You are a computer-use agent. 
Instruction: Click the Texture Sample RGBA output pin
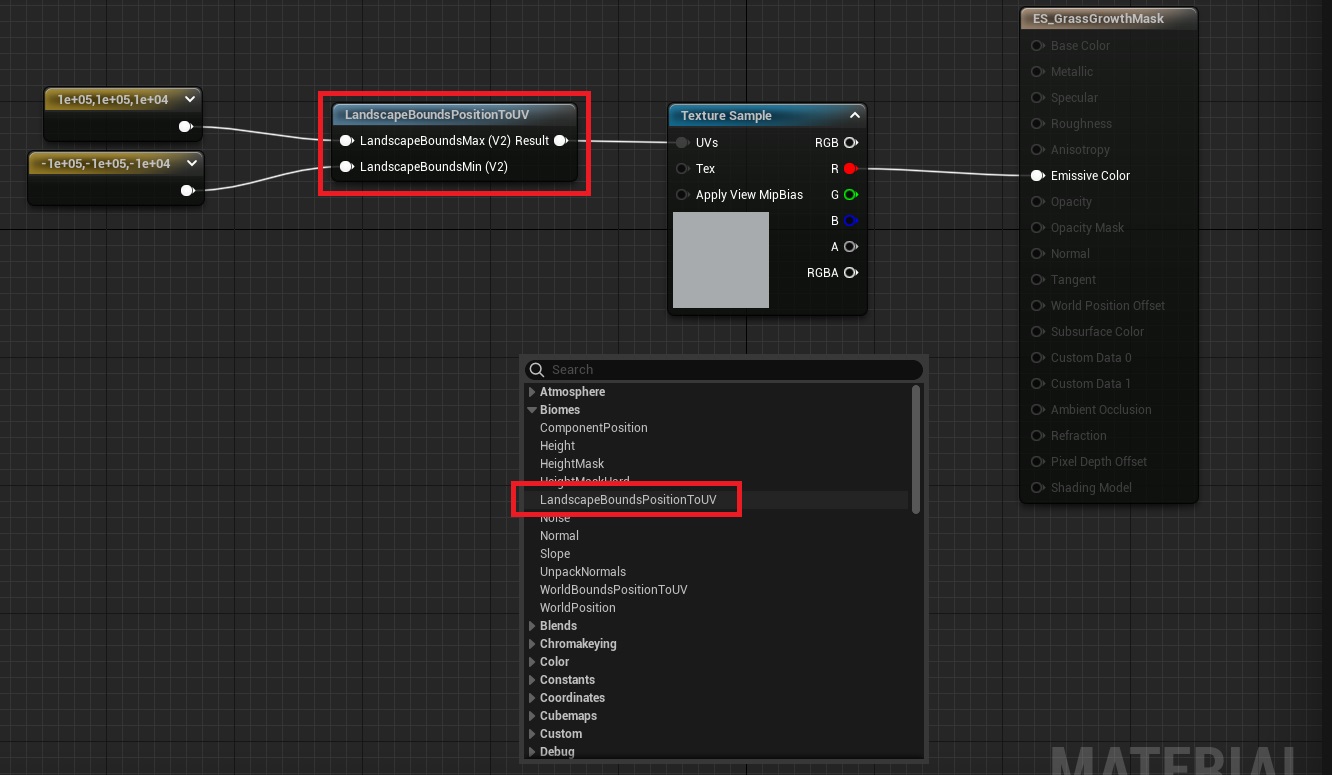[850, 273]
